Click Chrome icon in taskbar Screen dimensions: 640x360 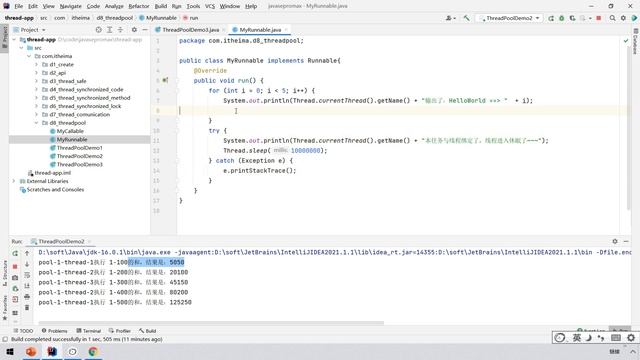(x=93, y=351)
